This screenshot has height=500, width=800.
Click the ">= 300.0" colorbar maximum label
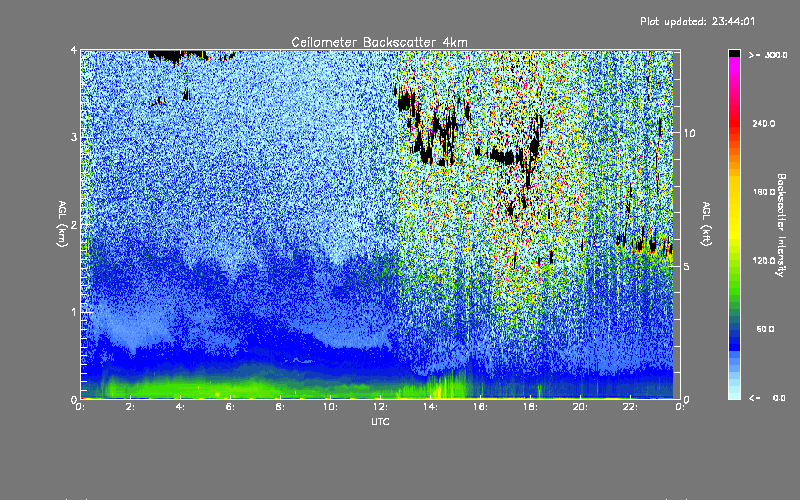768,55
